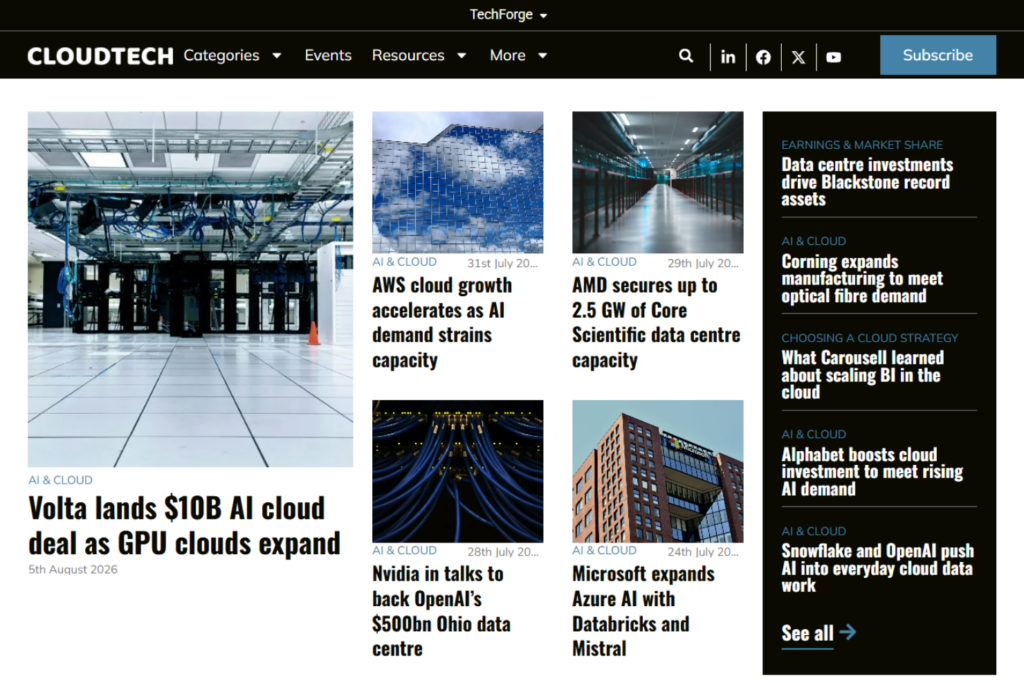Image resolution: width=1024 pixels, height=683 pixels.
Task: Read AWS cloud growth accelerates article
Action: 442,323
